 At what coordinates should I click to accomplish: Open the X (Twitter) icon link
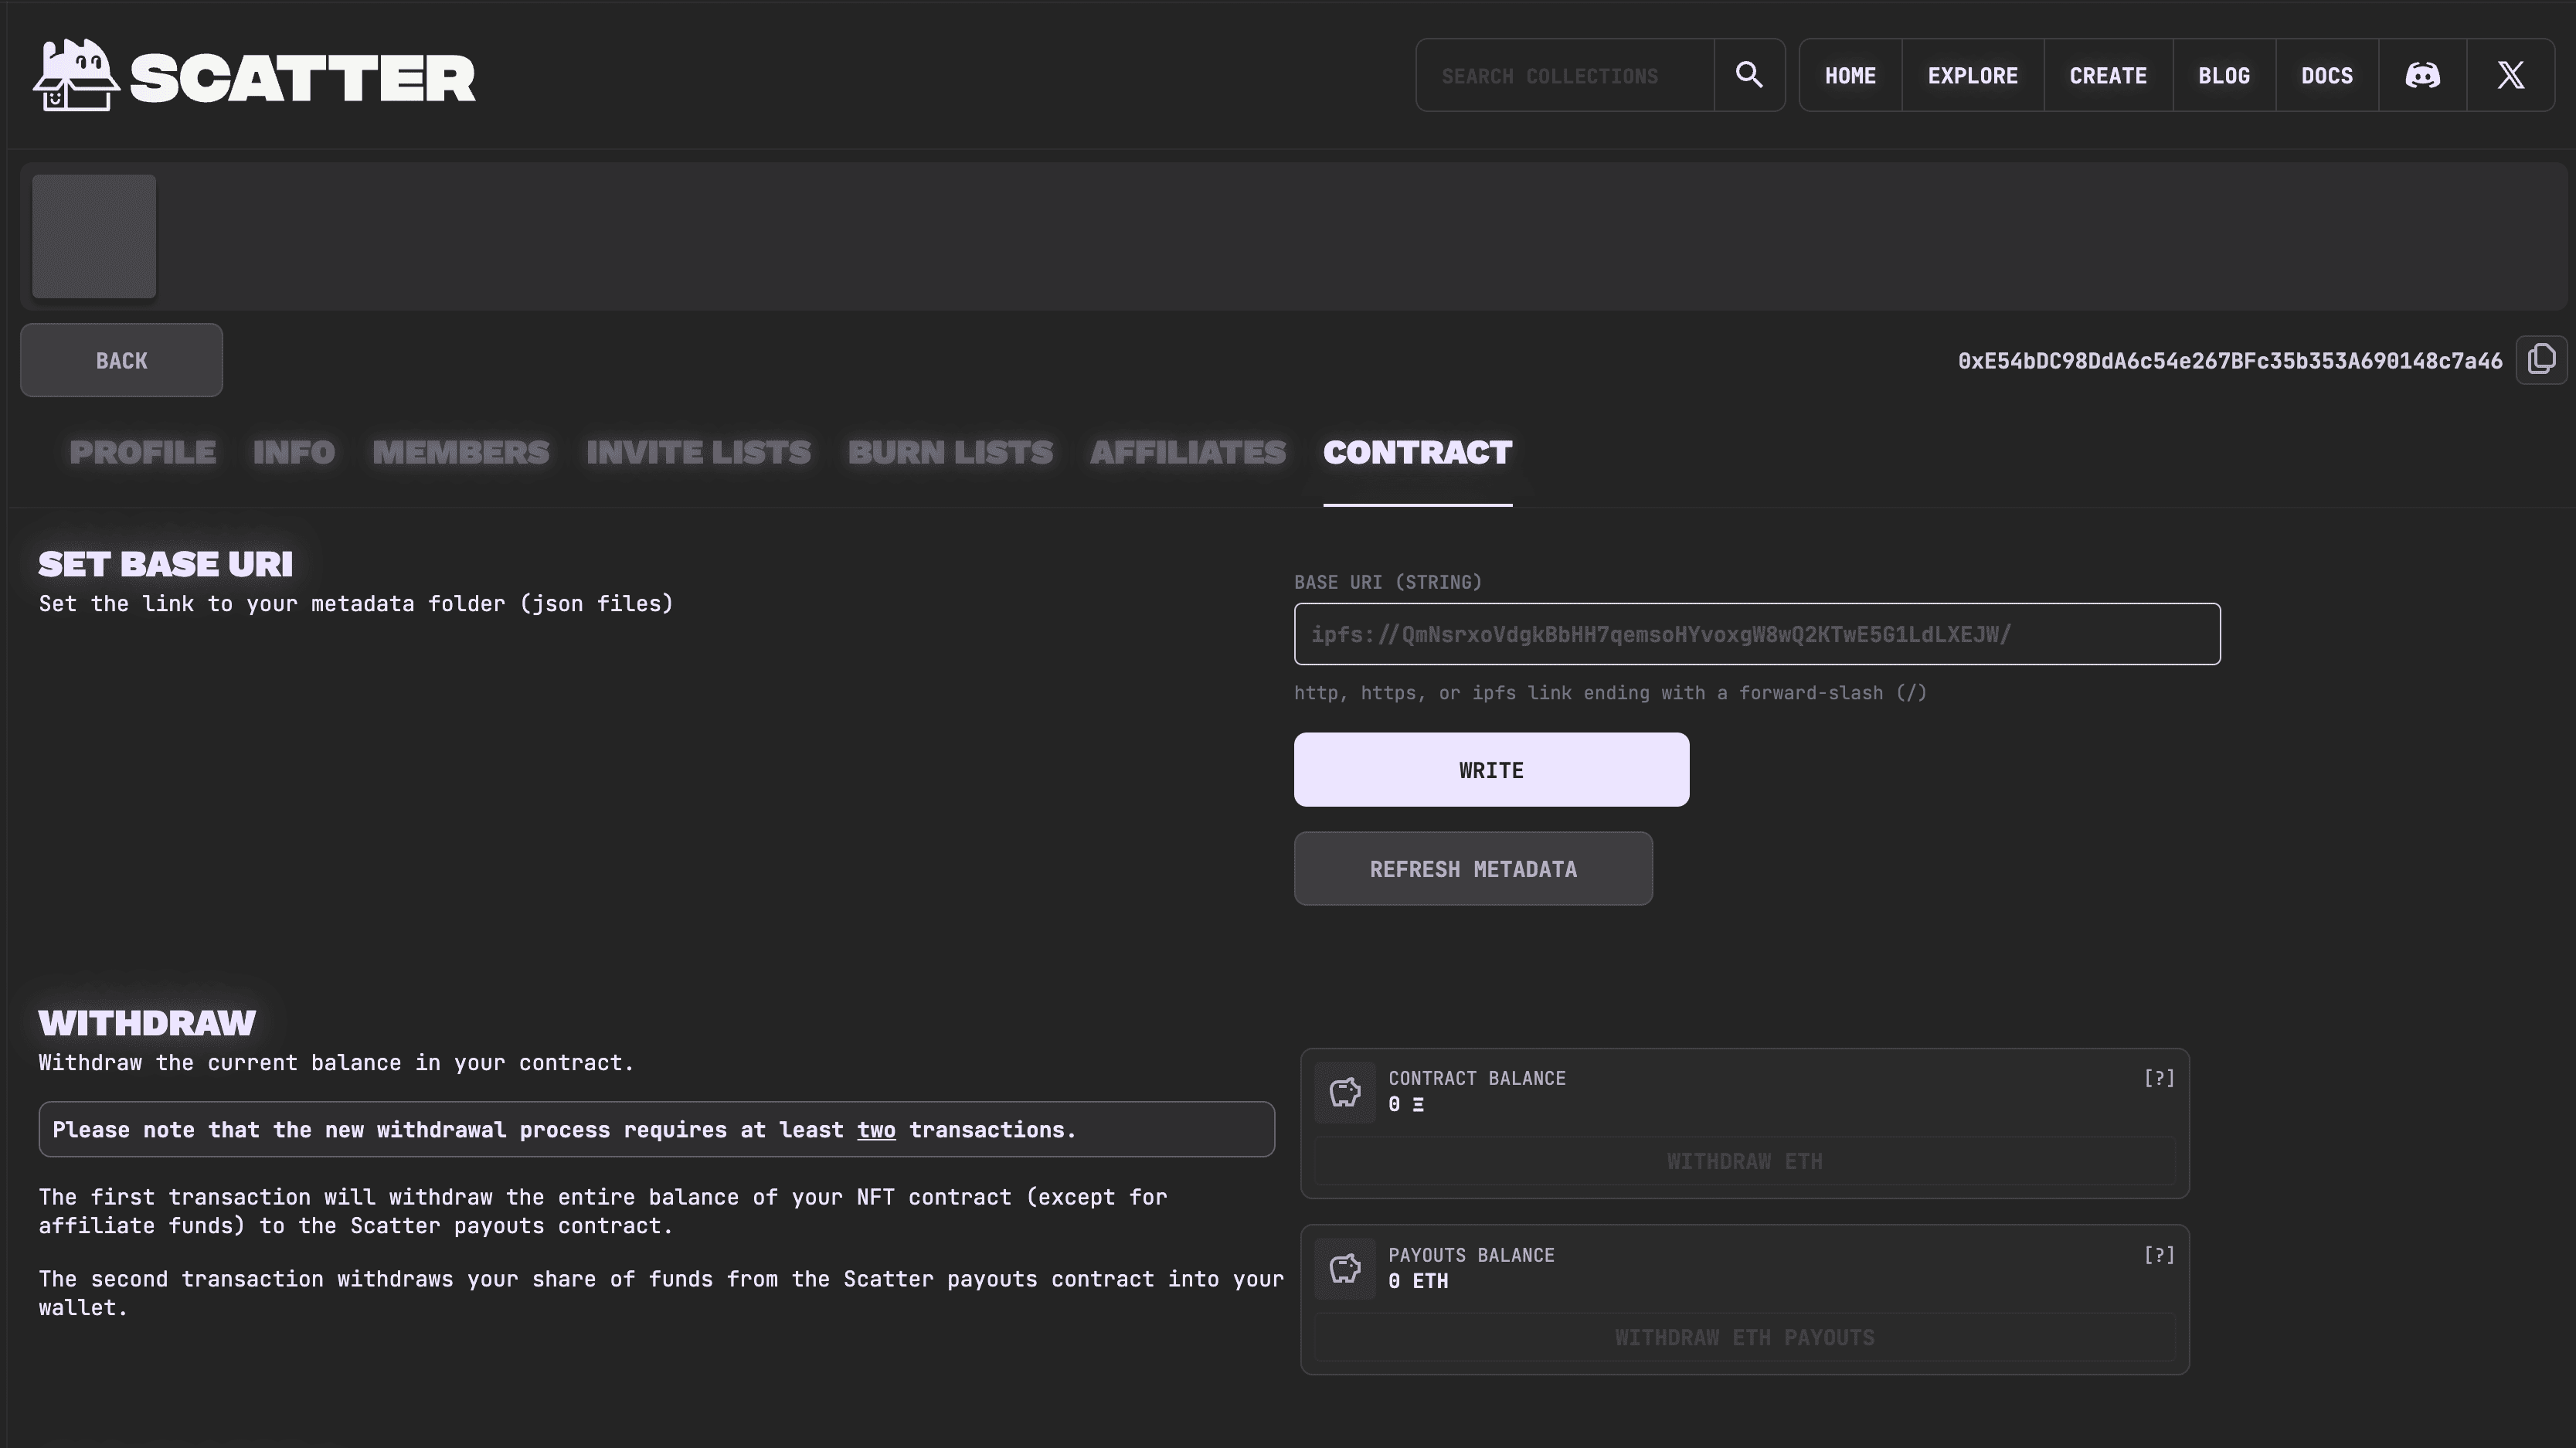2510,75
